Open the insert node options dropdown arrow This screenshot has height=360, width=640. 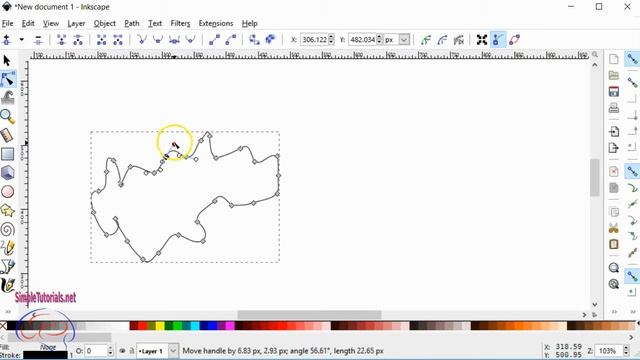(22, 40)
